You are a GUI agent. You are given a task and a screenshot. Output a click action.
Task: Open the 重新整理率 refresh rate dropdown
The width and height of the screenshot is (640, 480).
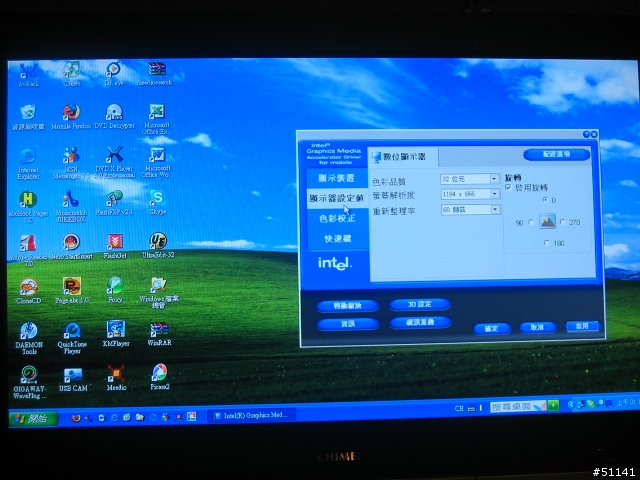[471, 209]
